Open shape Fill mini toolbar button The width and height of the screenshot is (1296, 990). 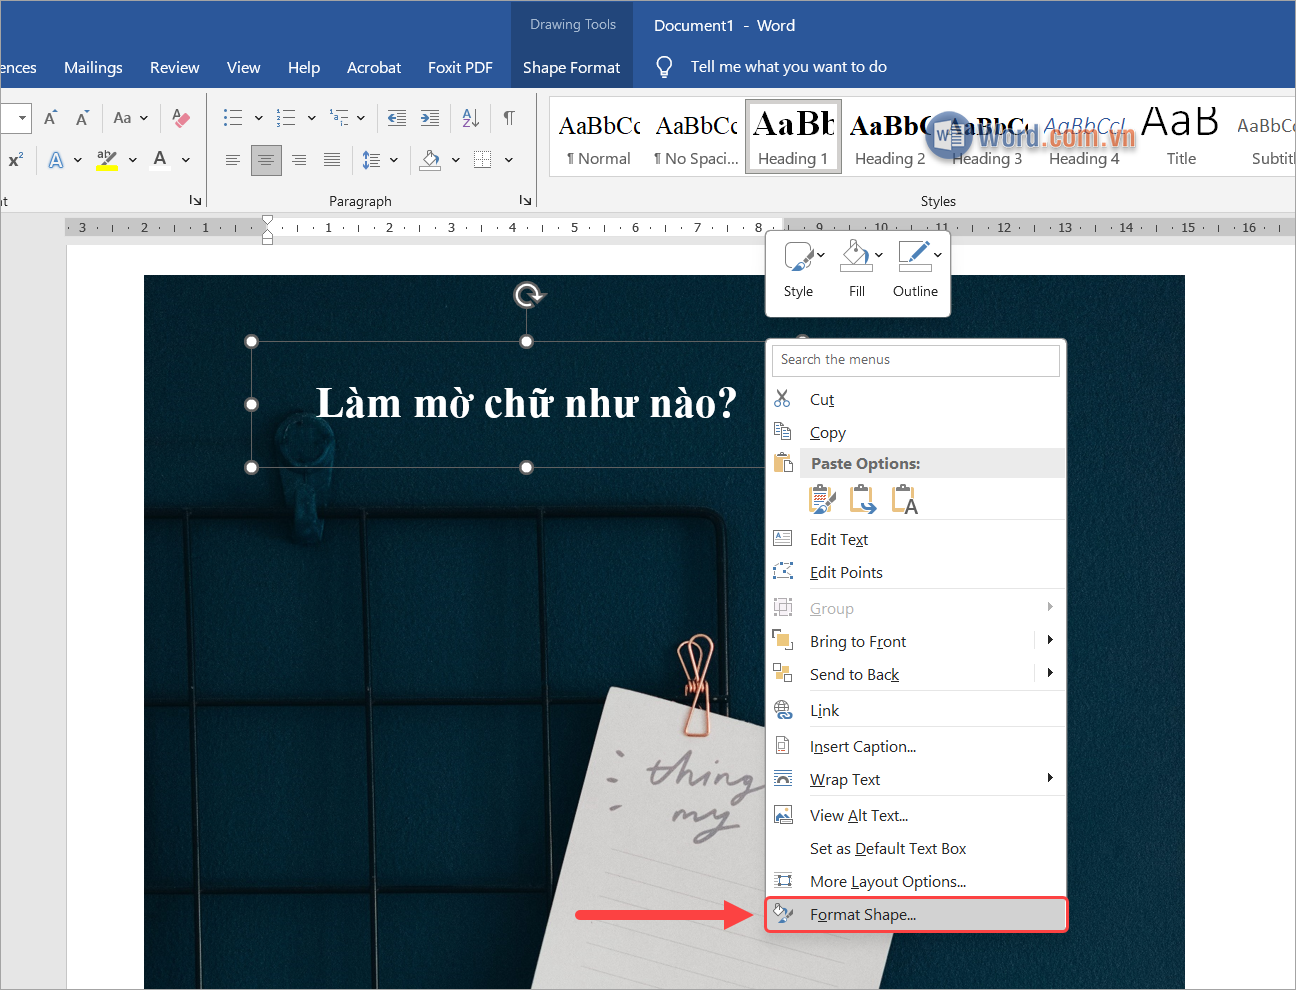[859, 269]
